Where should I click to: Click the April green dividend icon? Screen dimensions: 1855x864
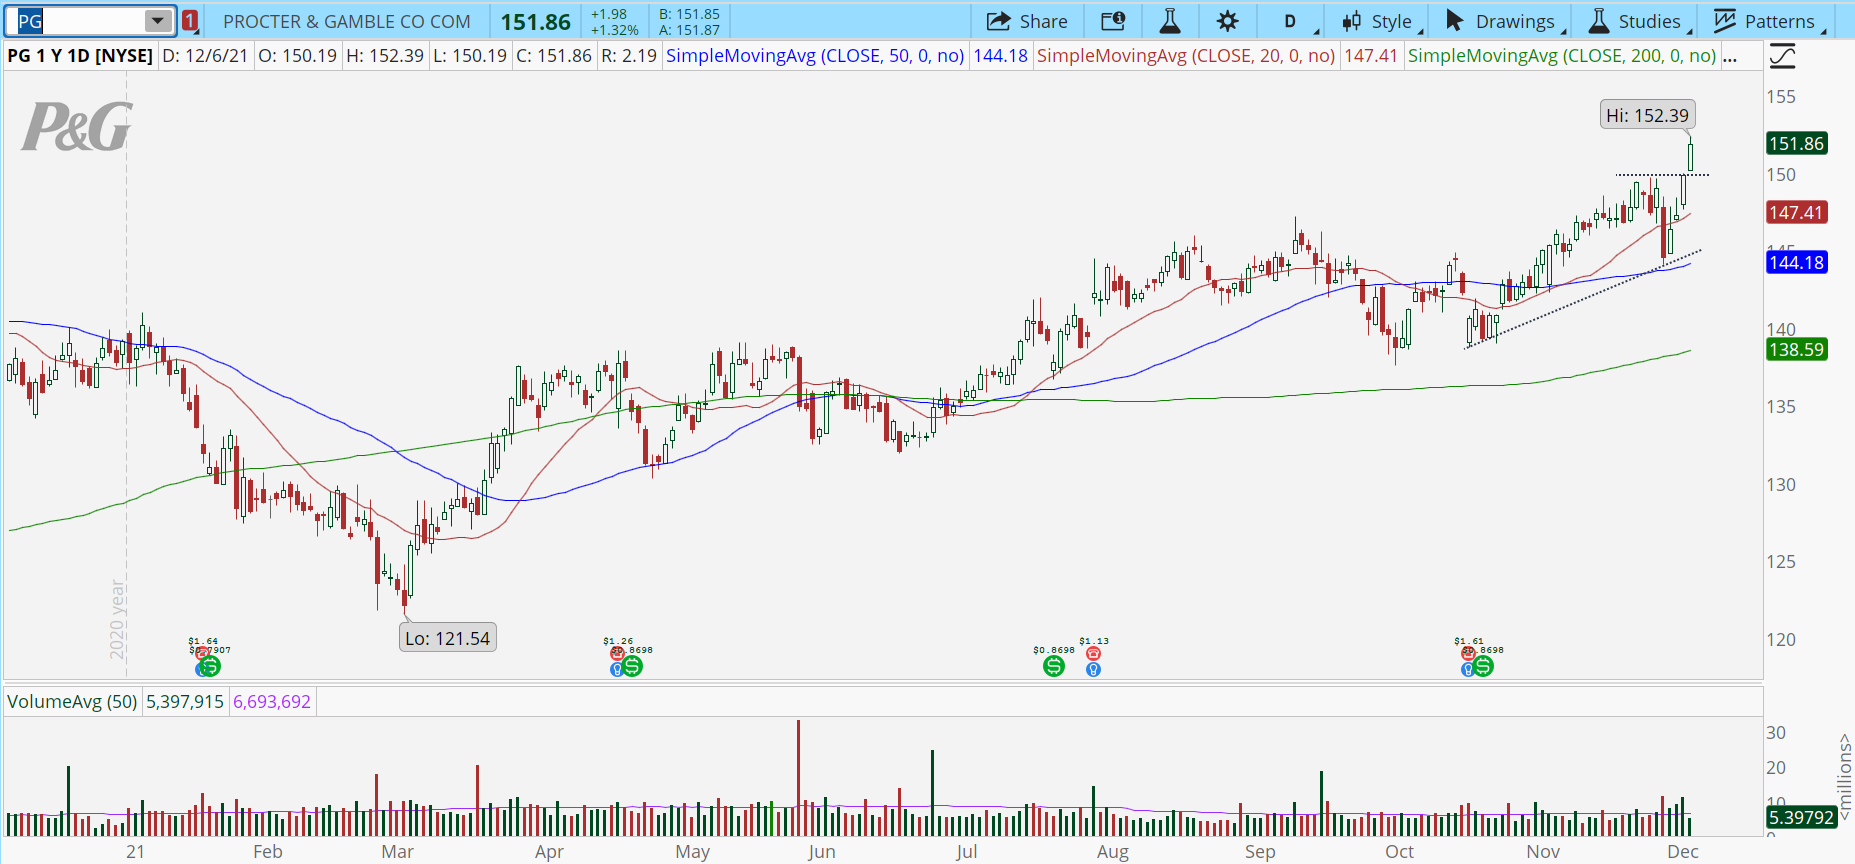(x=632, y=666)
